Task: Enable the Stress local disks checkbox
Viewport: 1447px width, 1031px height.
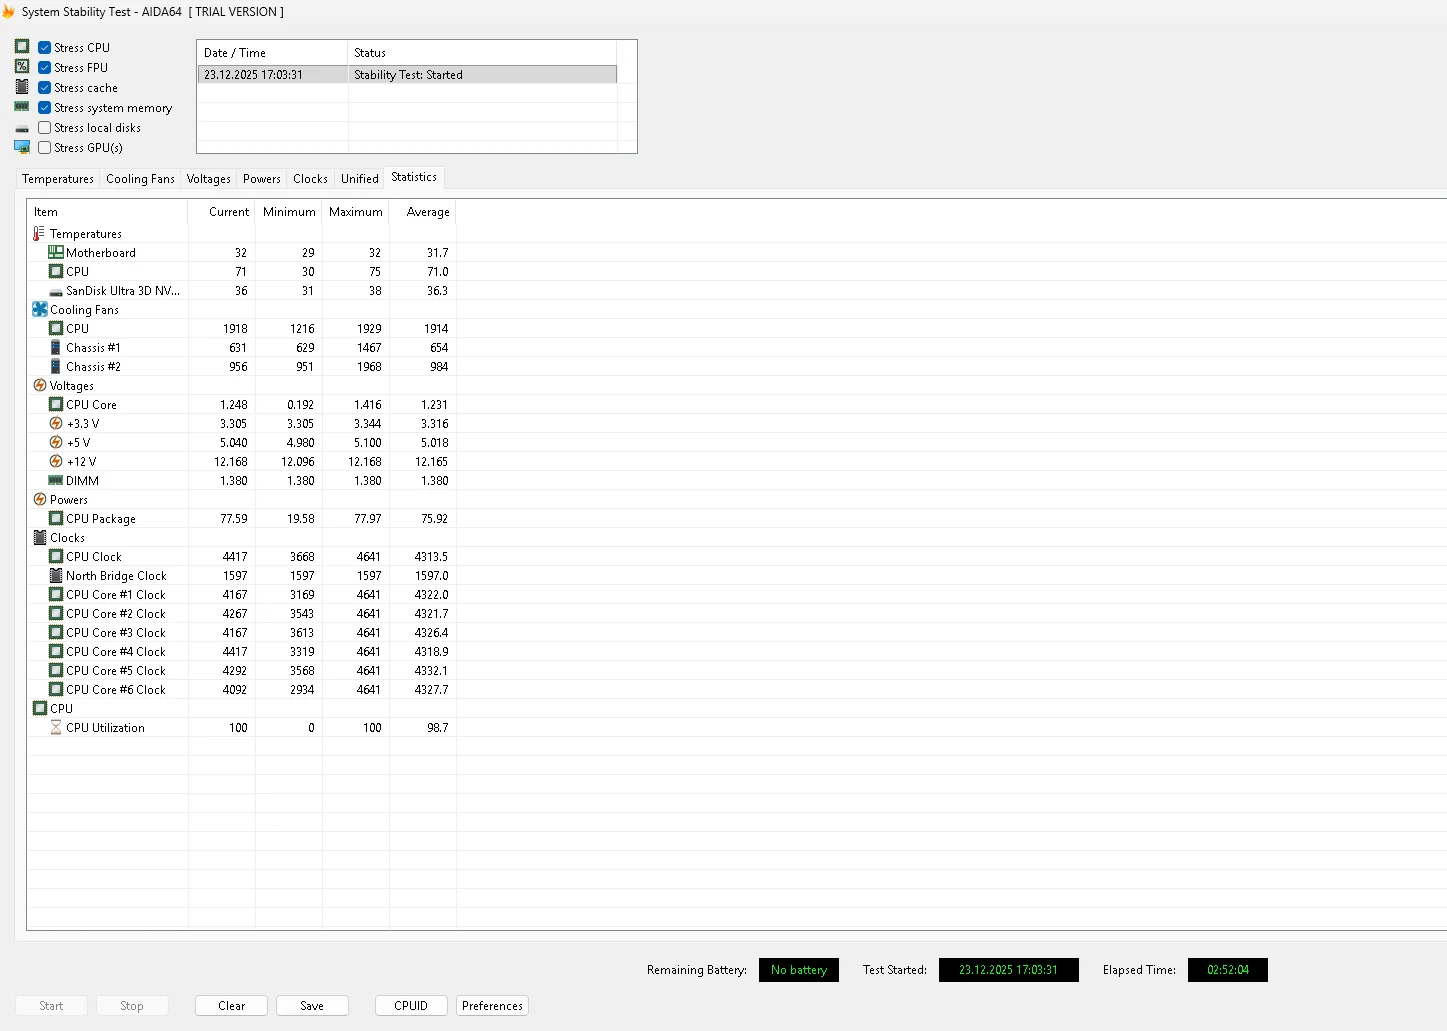Action: [45, 127]
